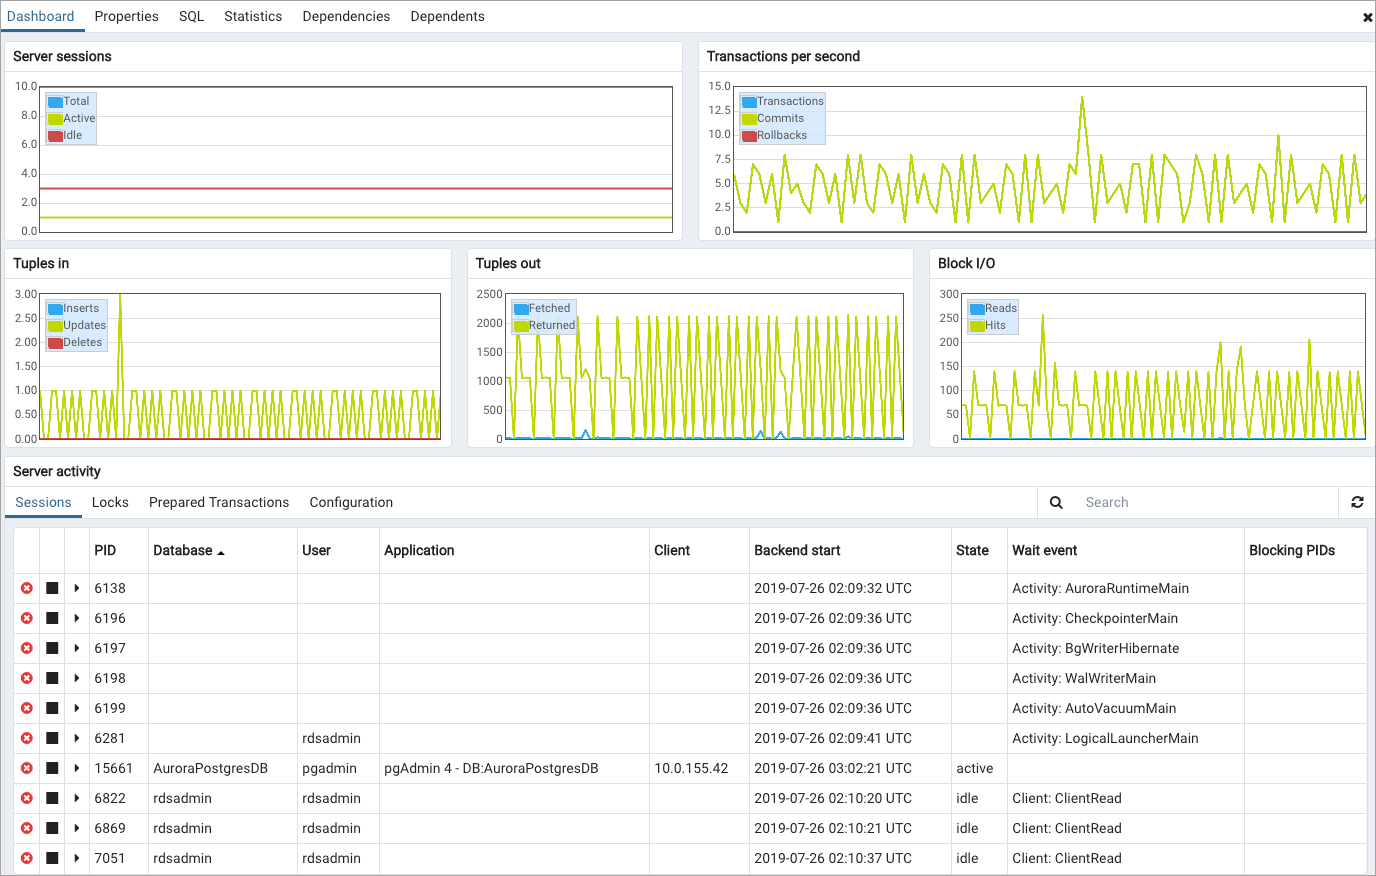Cancel active query for PID 15661
The width and height of the screenshot is (1376, 876).
[x=52, y=768]
